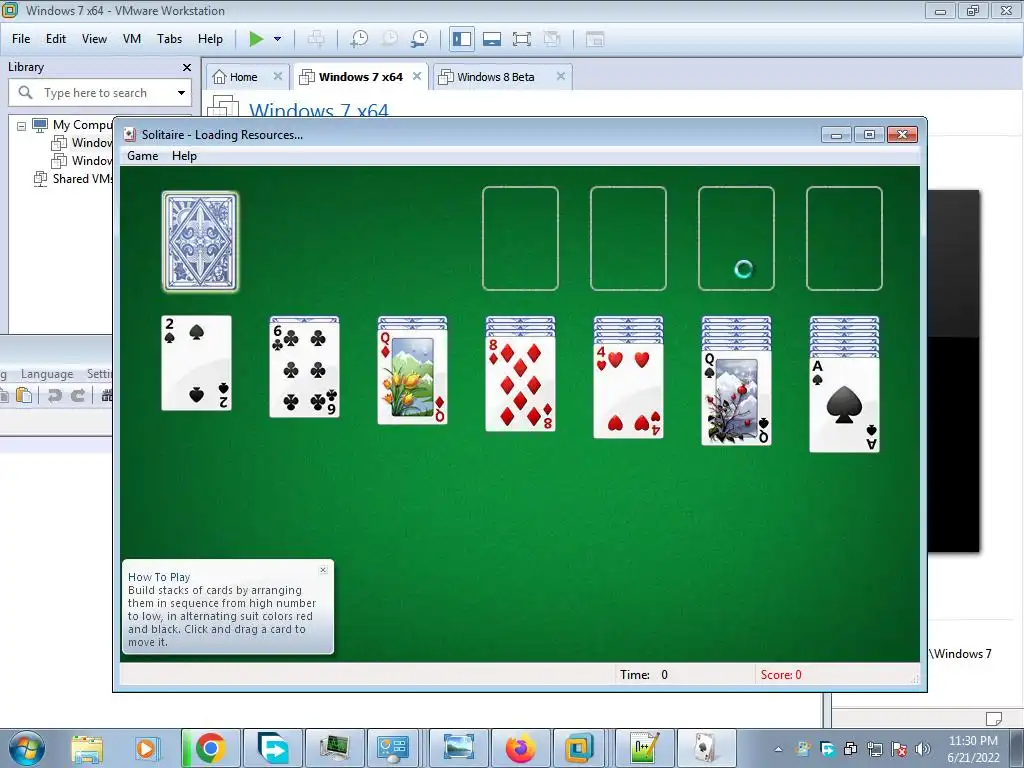1024x768 pixels.
Task: Close the Windows 8 Beta tab
Action: (560, 76)
